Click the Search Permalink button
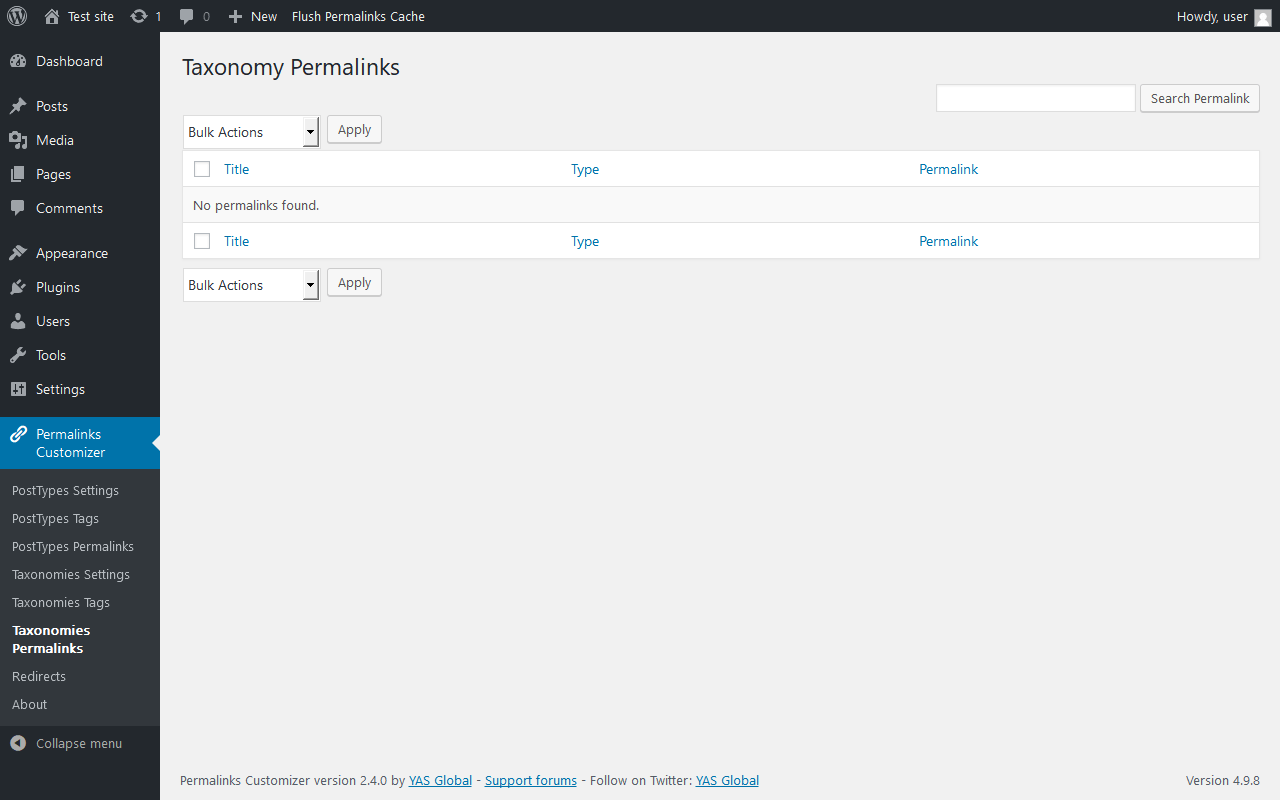 click(1200, 98)
